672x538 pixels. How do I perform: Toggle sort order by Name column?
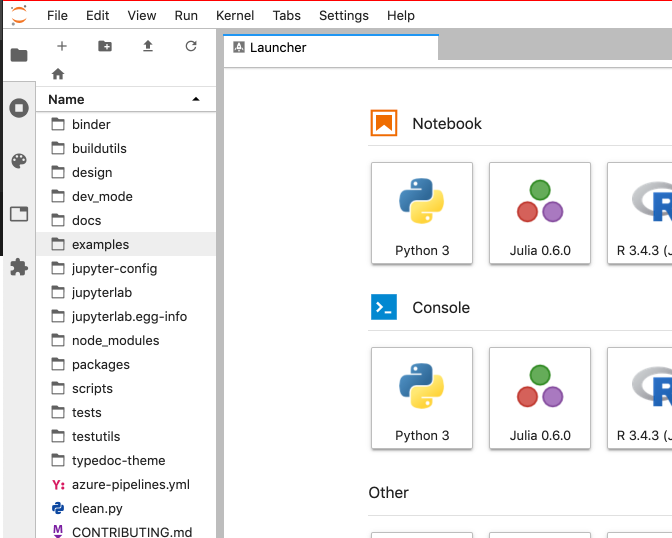click(x=126, y=99)
